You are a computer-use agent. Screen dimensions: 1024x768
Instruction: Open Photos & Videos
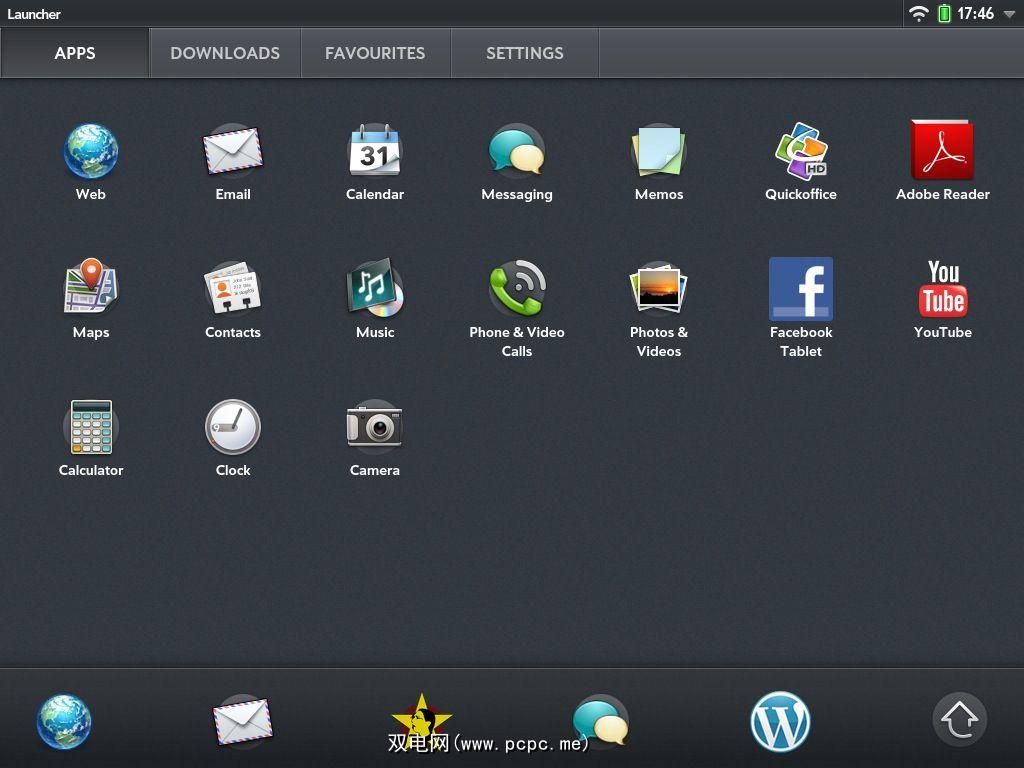pos(658,288)
